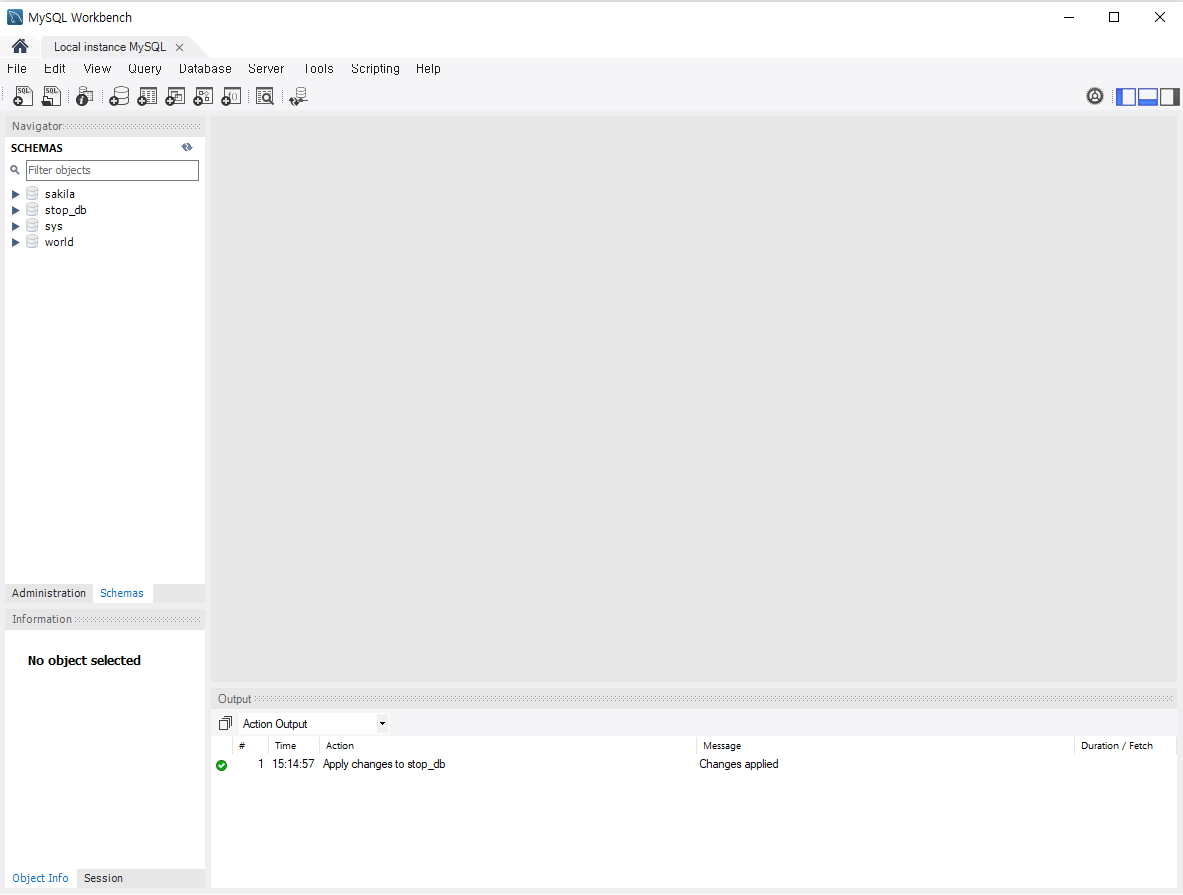Expand the stop_db schema
The height and width of the screenshot is (895, 1183).
click(x=16, y=211)
